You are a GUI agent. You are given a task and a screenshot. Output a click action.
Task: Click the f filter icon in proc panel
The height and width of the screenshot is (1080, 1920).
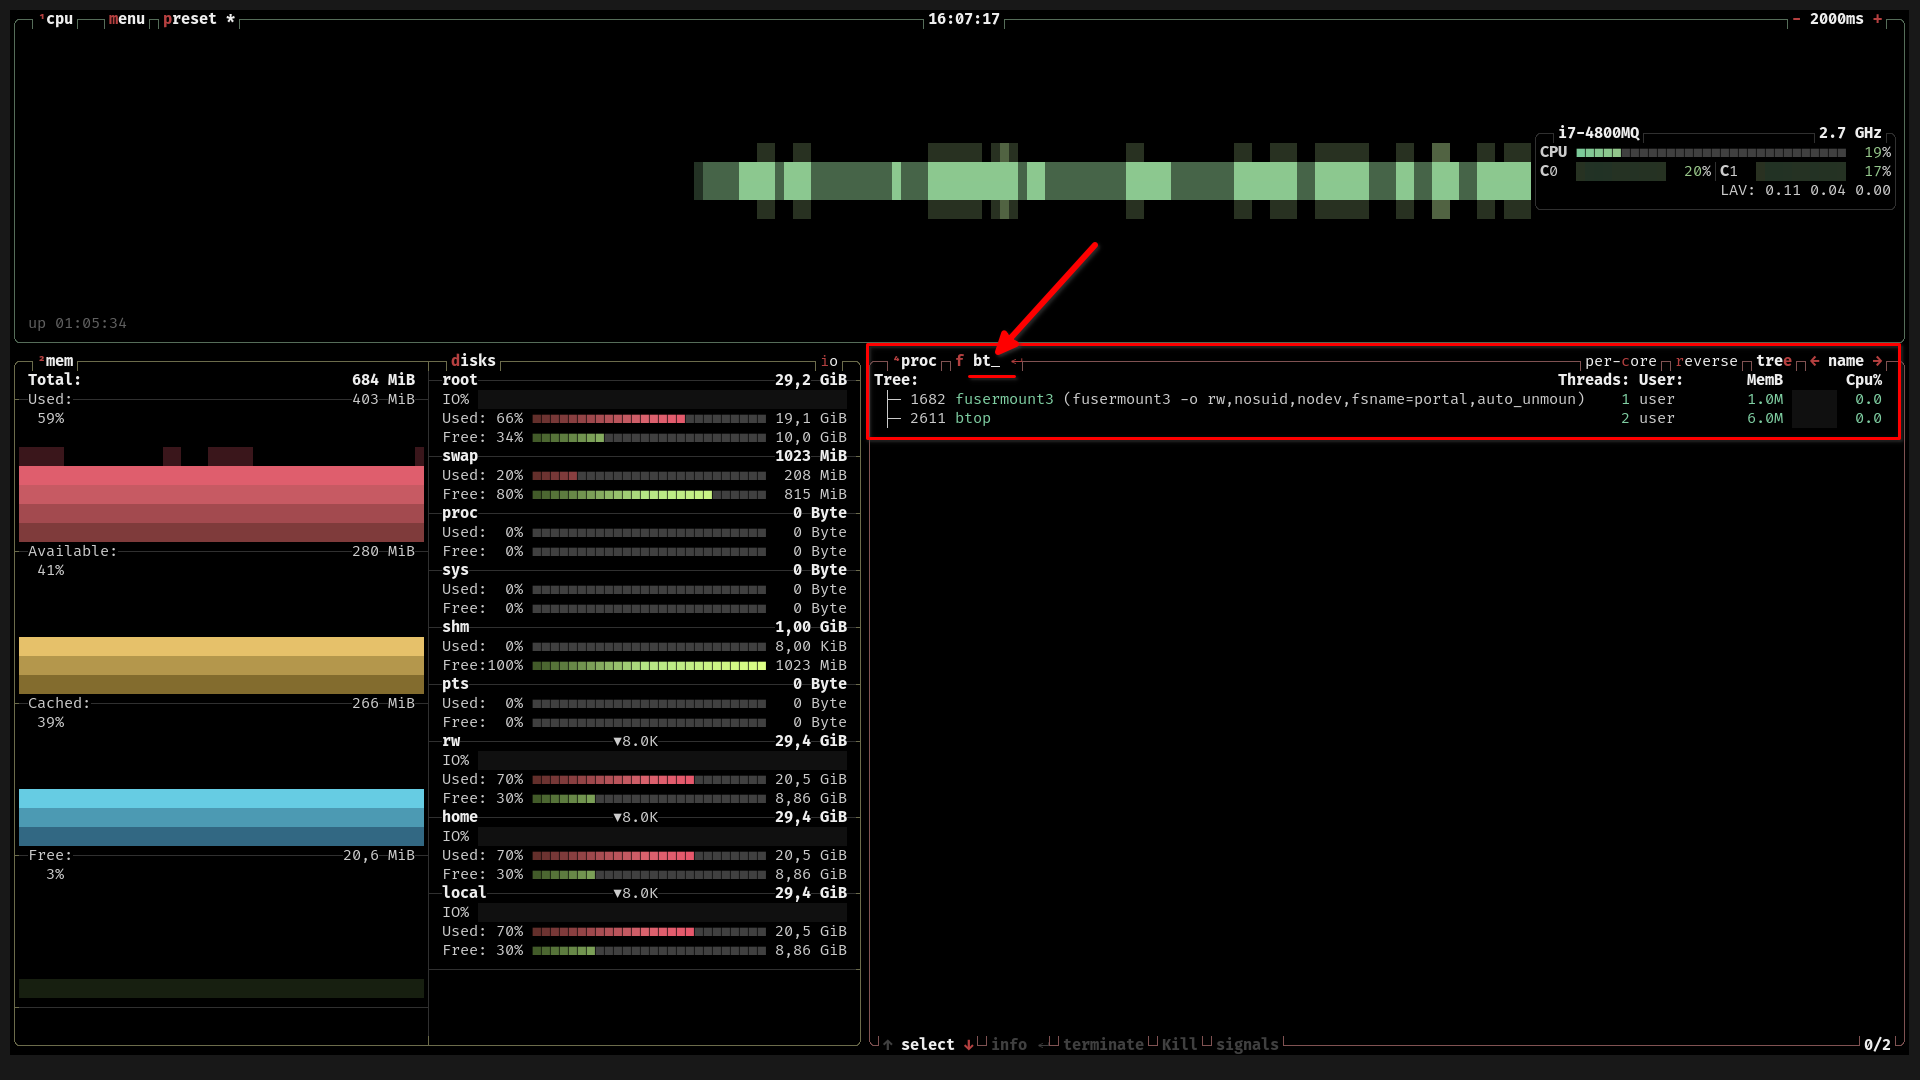(959, 361)
